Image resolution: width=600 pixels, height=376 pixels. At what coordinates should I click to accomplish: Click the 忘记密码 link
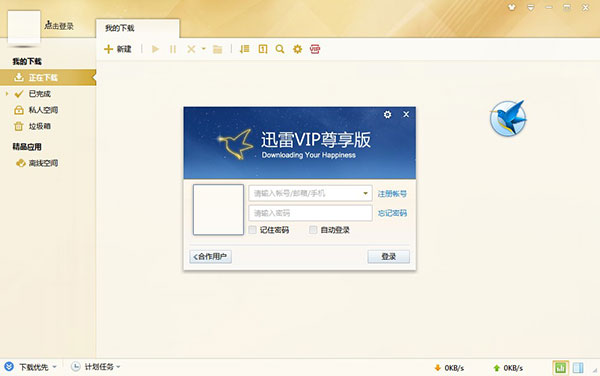pos(392,213)
